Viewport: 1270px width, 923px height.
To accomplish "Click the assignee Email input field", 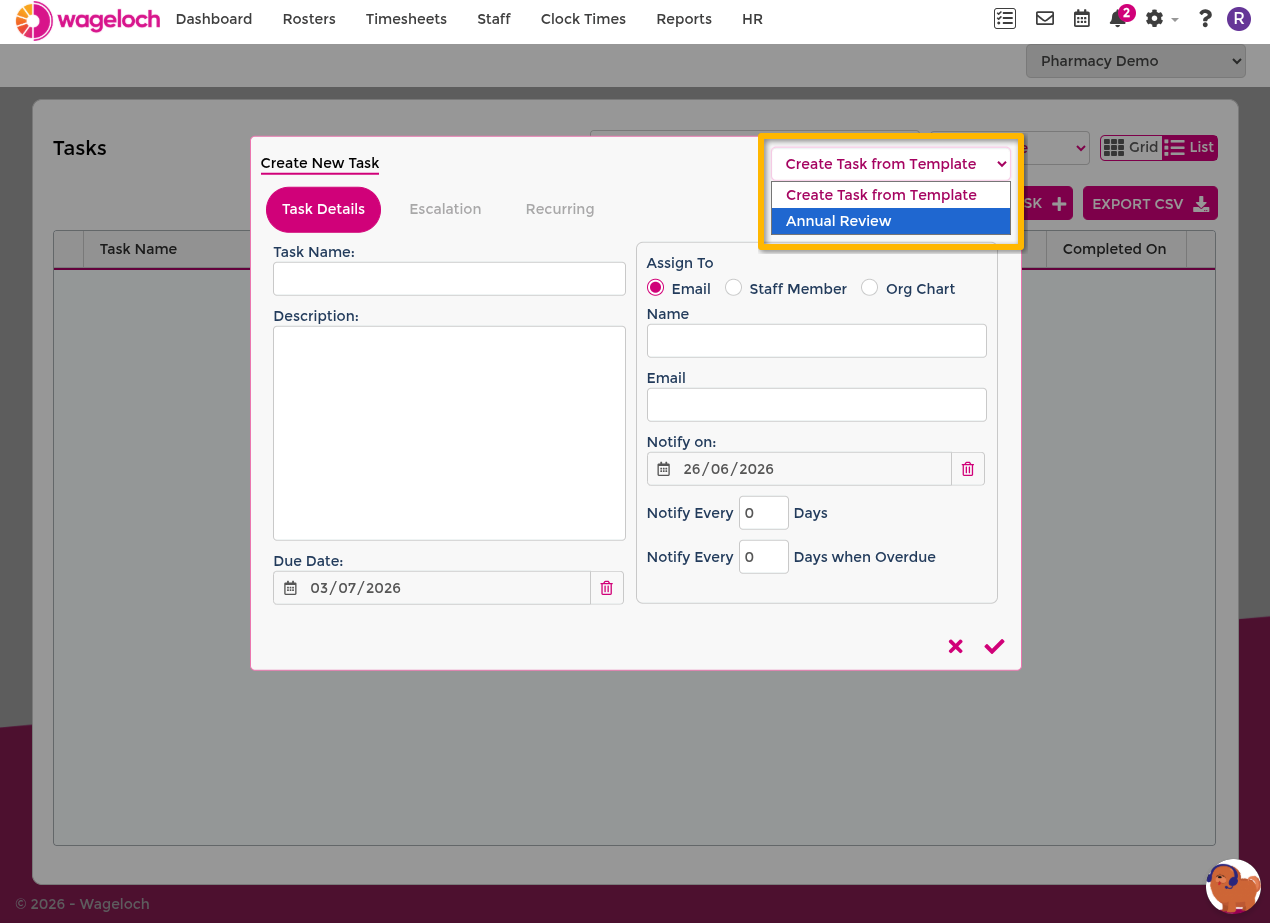I will click(817, 405).
